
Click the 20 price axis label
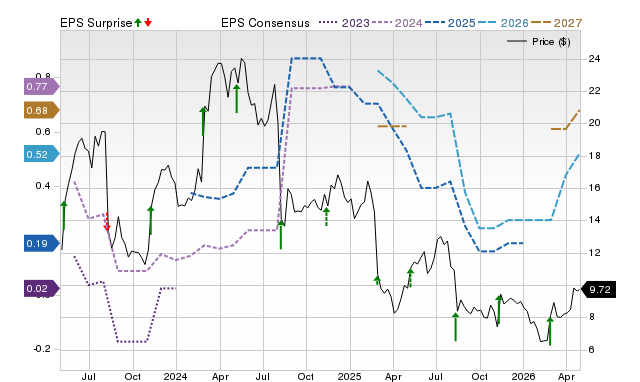coord(594,122)
